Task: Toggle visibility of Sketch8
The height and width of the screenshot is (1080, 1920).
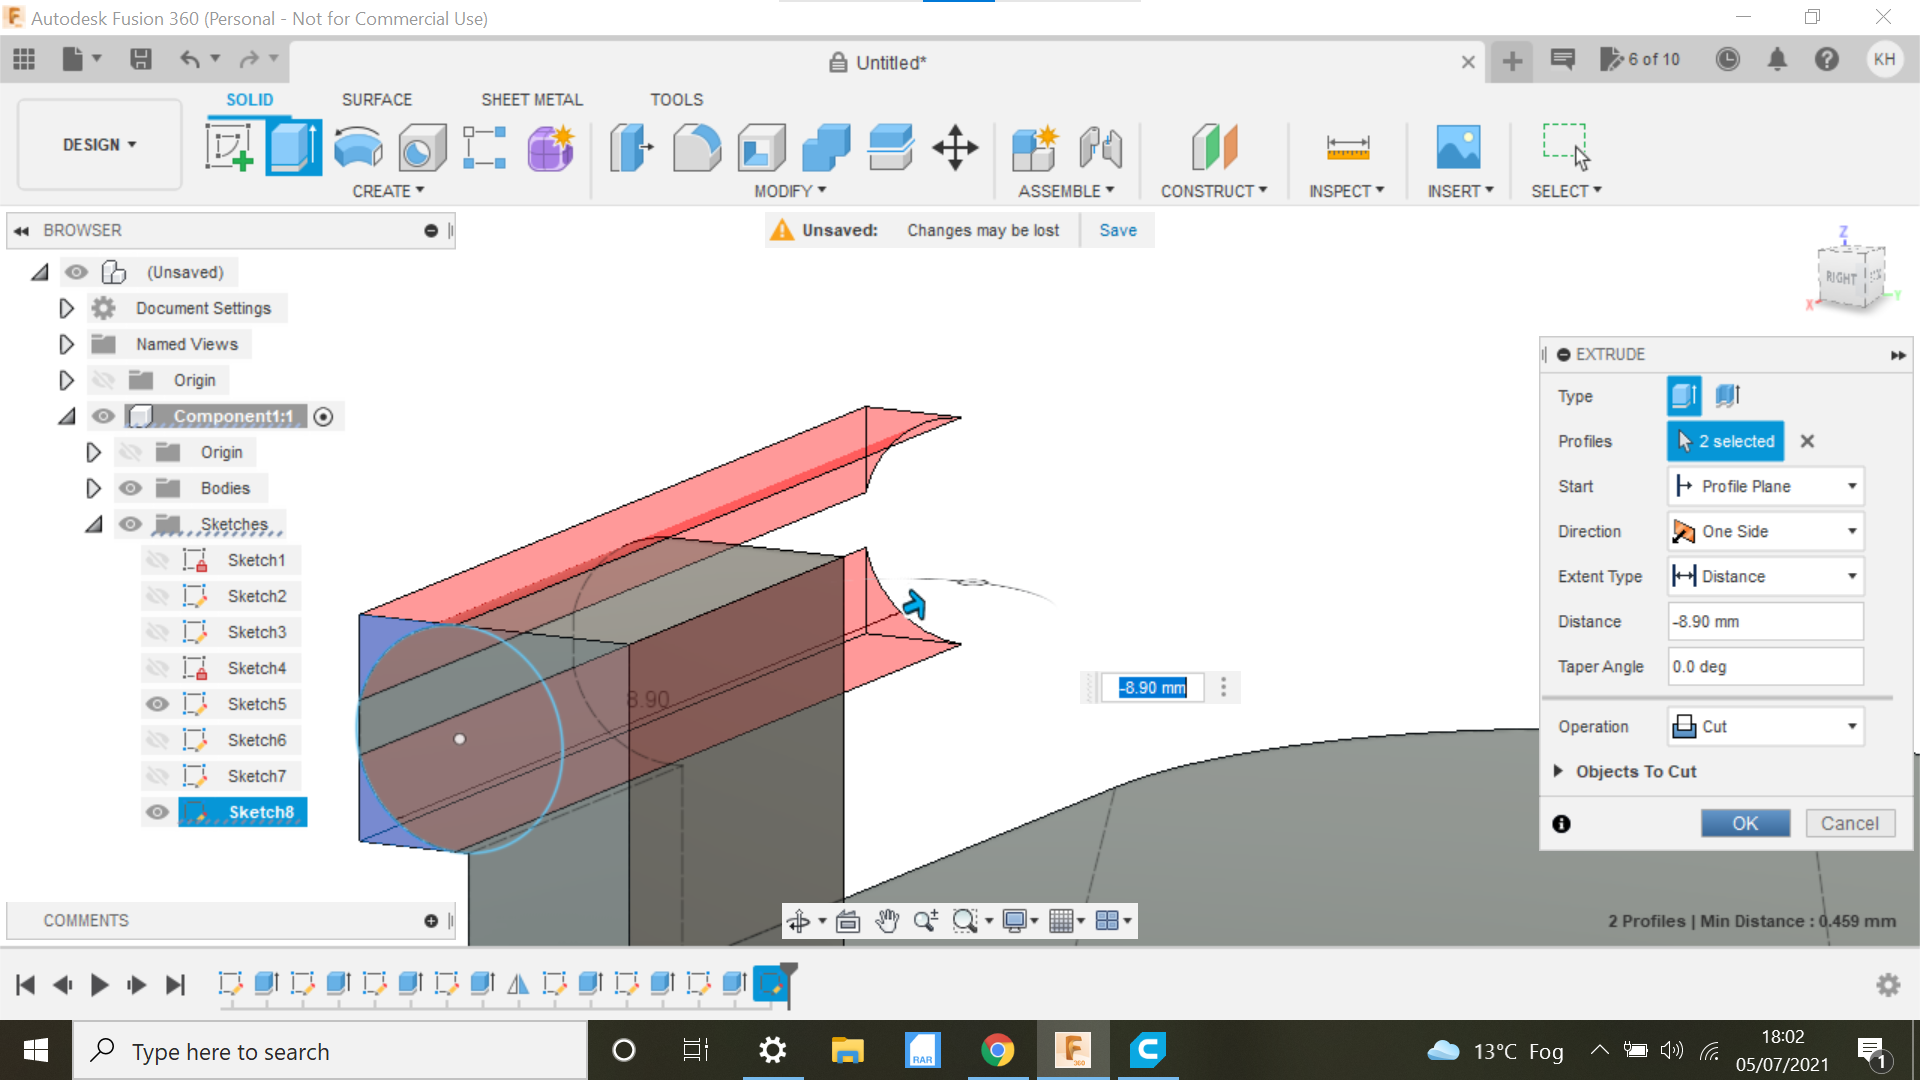Action: click(157, 811)
